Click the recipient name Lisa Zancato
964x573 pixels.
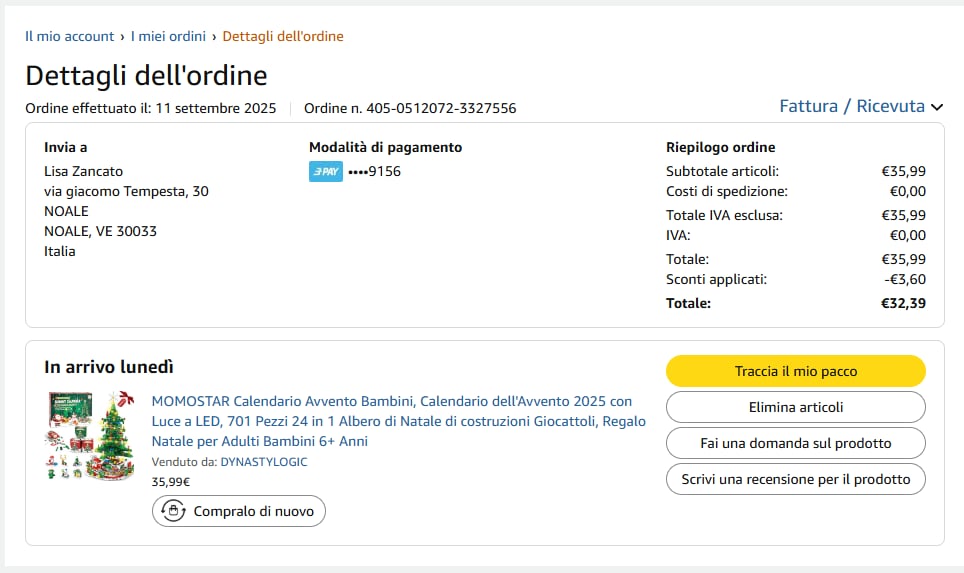point(84,171)
